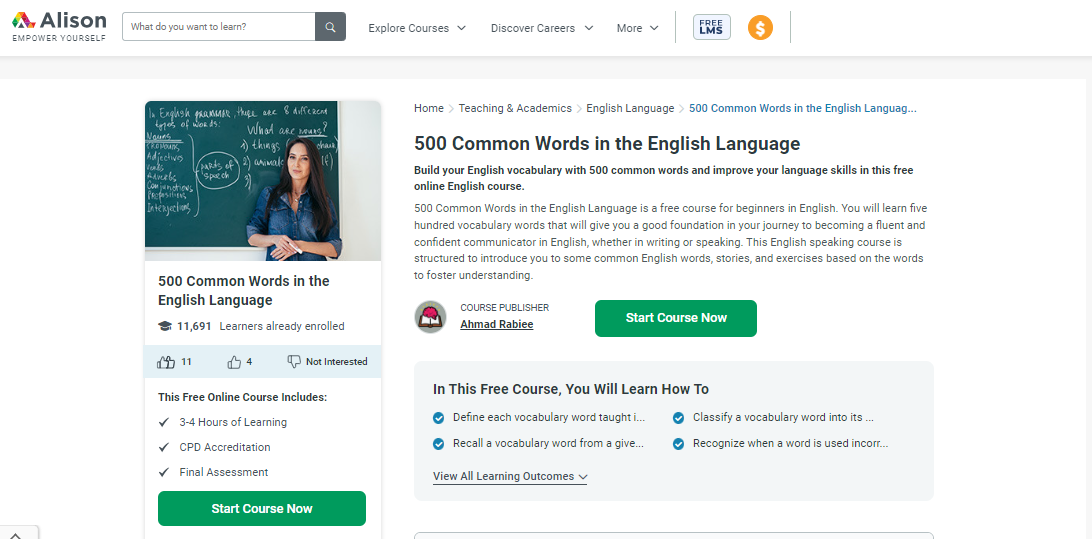Click the double thumbs-up icon showing 11
Viewport: 1092px width, 539px height.
(166, 361)
